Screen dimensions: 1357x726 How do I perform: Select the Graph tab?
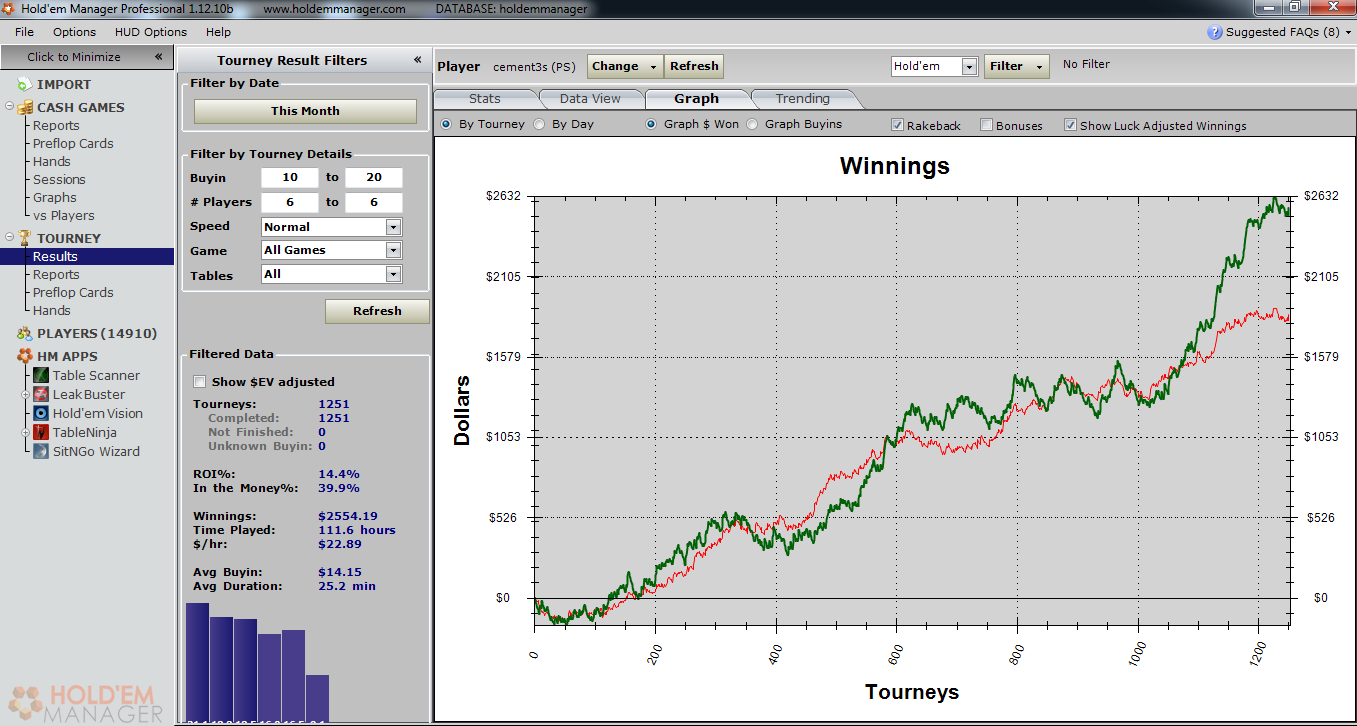point(697,99)
